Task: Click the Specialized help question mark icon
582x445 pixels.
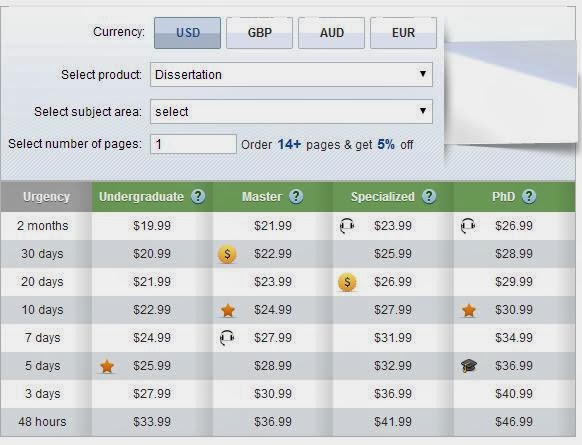Action: point(429,196)
